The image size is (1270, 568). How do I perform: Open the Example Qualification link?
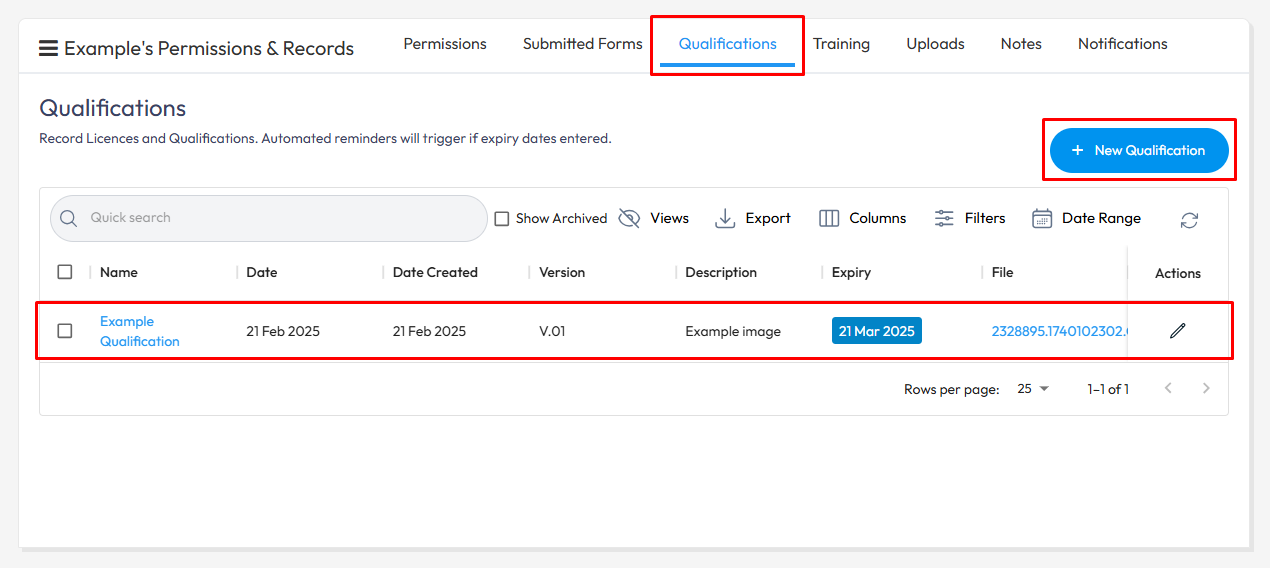(140, 331)
